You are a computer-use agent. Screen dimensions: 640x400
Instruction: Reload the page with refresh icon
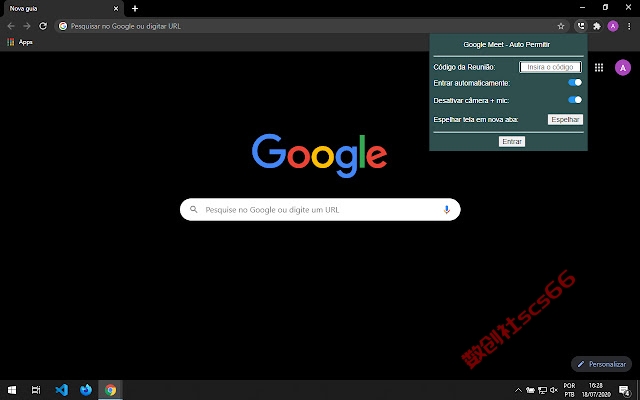(x=43, y=26)
